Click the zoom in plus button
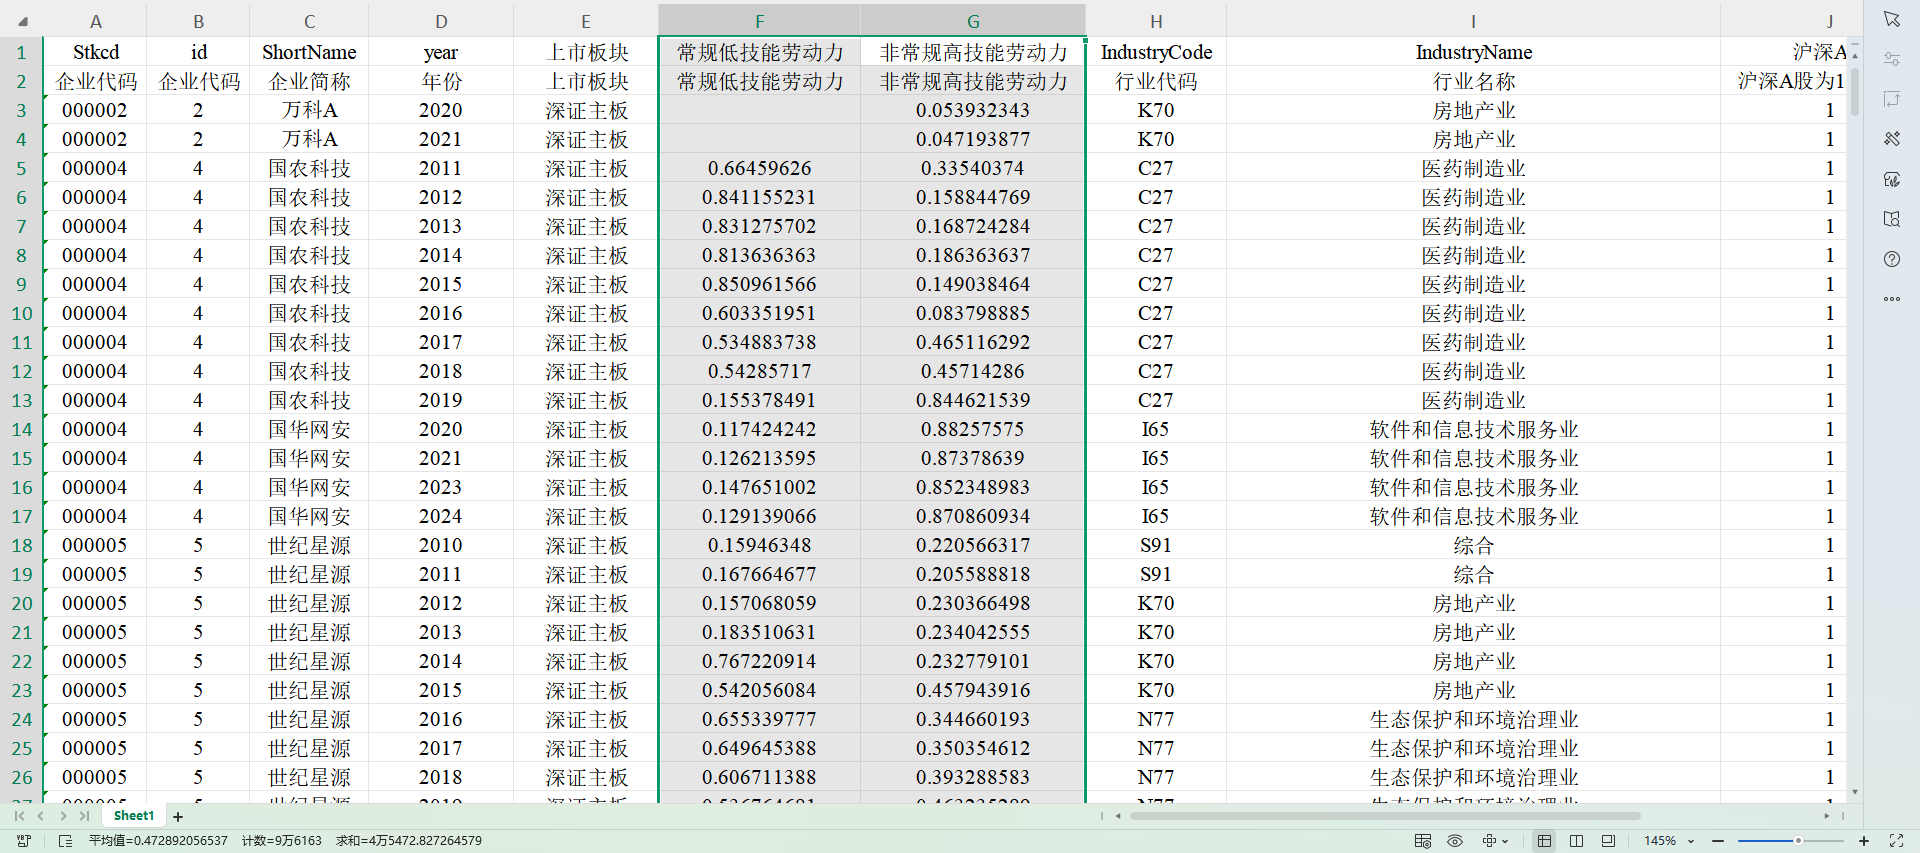Image resolution: width=1920 pixels, height=853 pixels. 1864,841
